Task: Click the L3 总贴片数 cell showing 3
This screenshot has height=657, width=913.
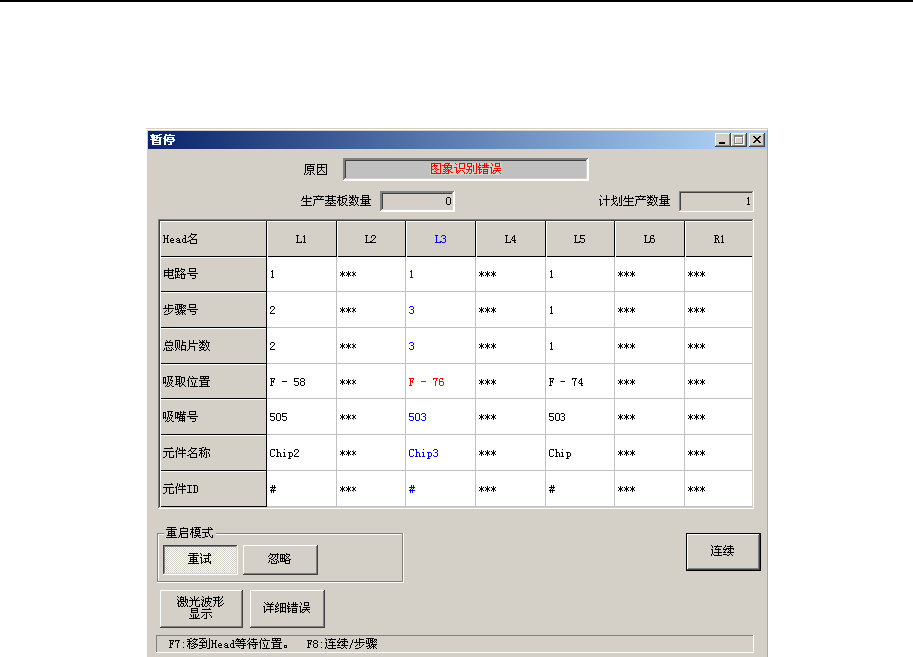Action: [441, 346]
